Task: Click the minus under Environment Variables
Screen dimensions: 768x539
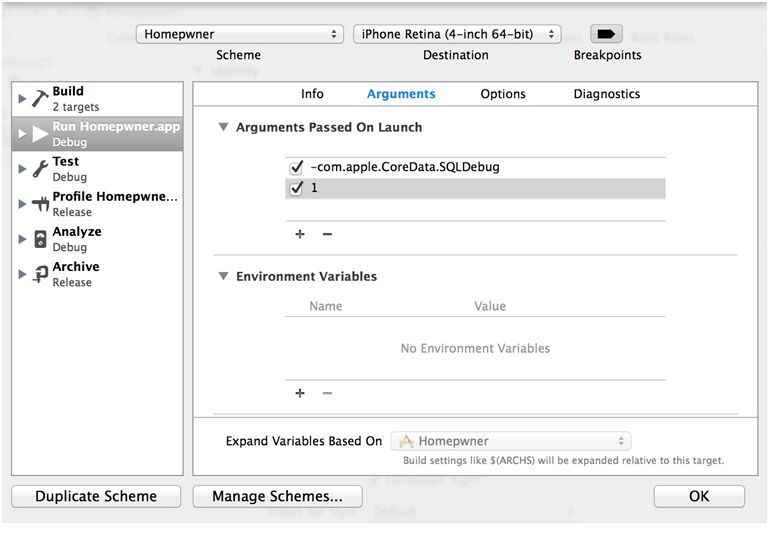Action: pyautogui.click(x=327, y=393)
